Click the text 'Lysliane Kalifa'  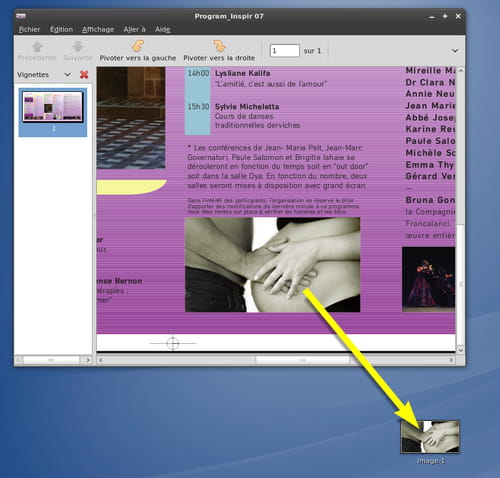coord(243,73)
